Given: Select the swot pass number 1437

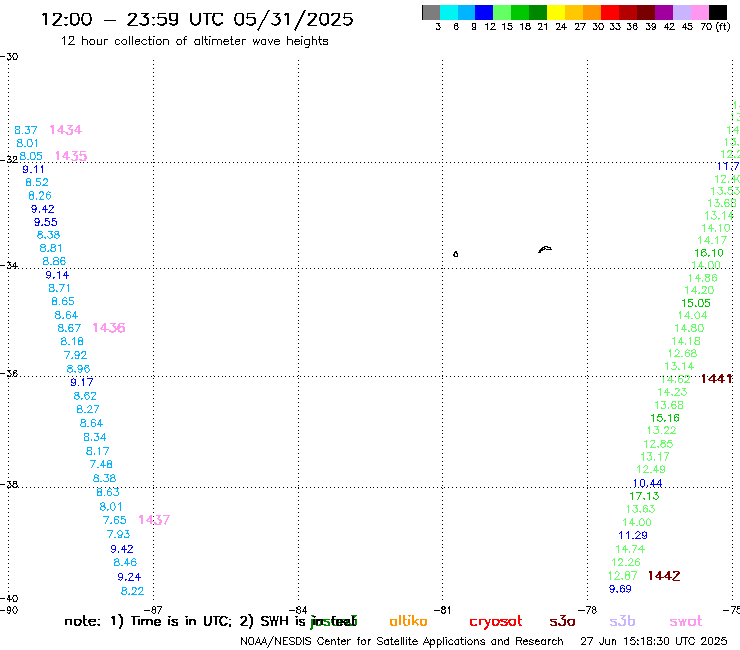Looking at the screenshot, I should [154, 520].
